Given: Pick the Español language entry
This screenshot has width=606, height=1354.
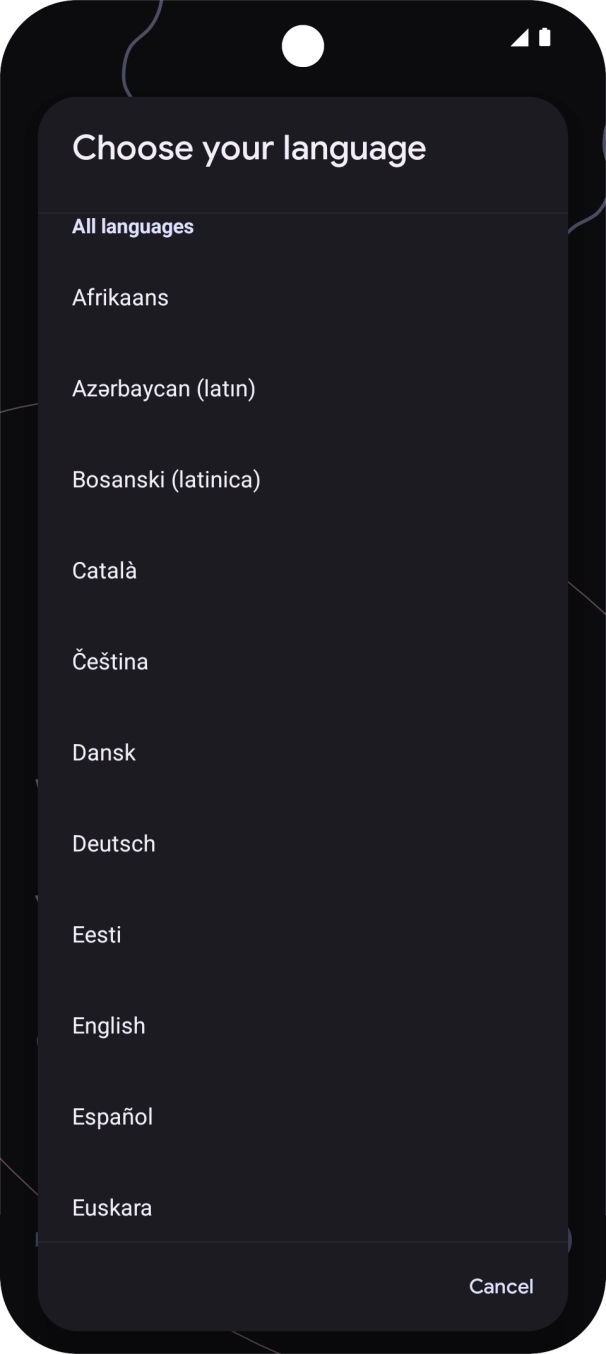Looking at the screenshot, I should click(x=113, y=1117).
